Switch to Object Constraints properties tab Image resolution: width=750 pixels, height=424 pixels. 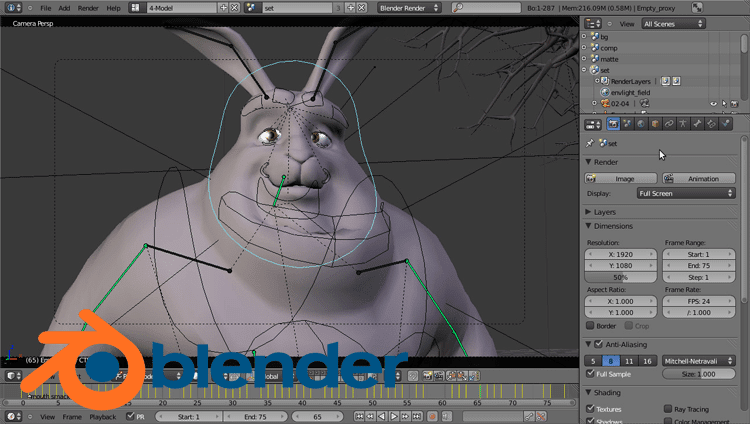[669, 124]
